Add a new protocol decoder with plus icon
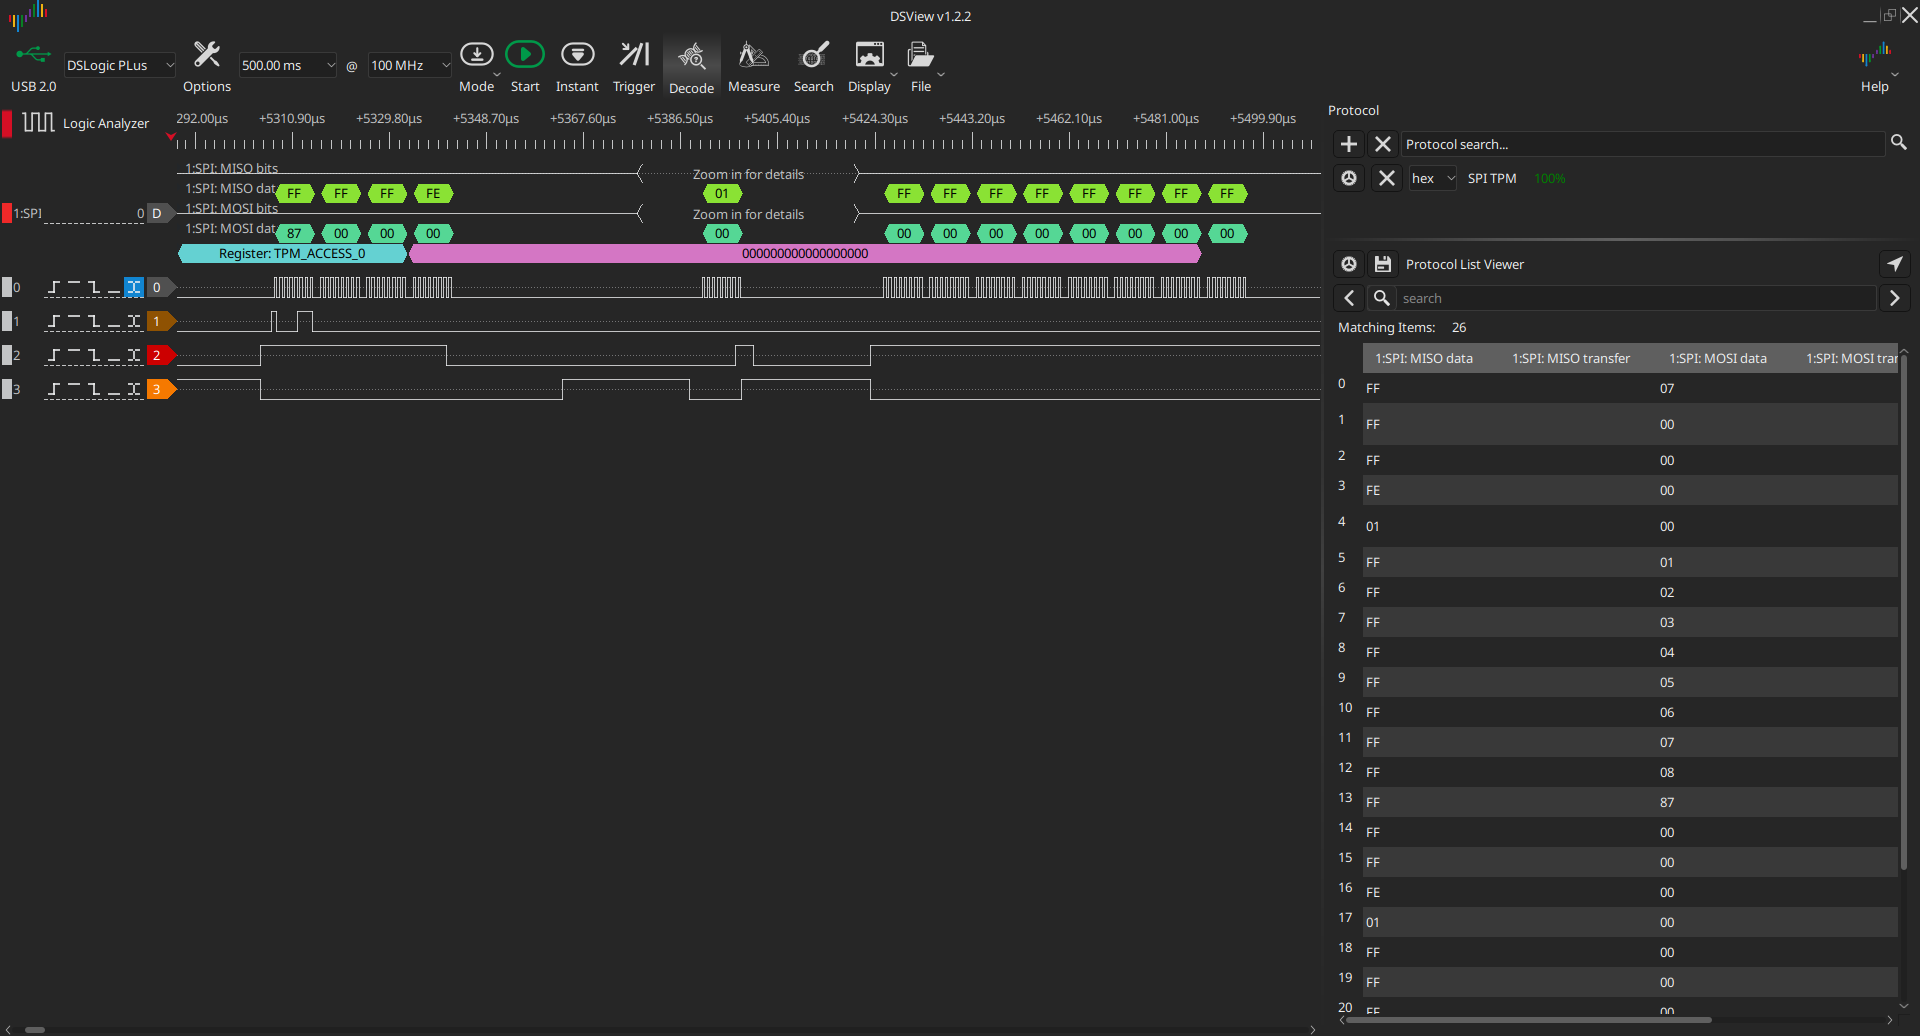The width and height of the screenshot is (1920, 1036). (1349, 144)
